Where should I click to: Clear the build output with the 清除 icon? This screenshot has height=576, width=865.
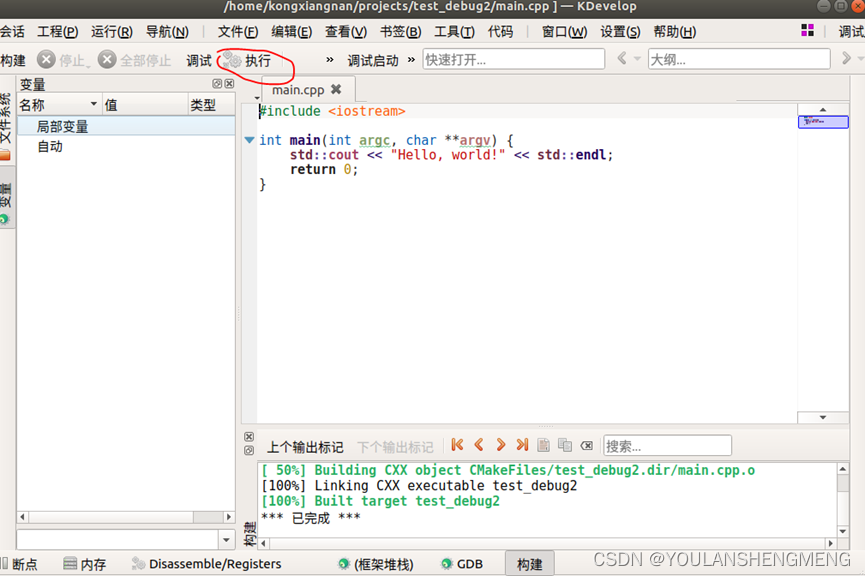(x=587, y=445)
